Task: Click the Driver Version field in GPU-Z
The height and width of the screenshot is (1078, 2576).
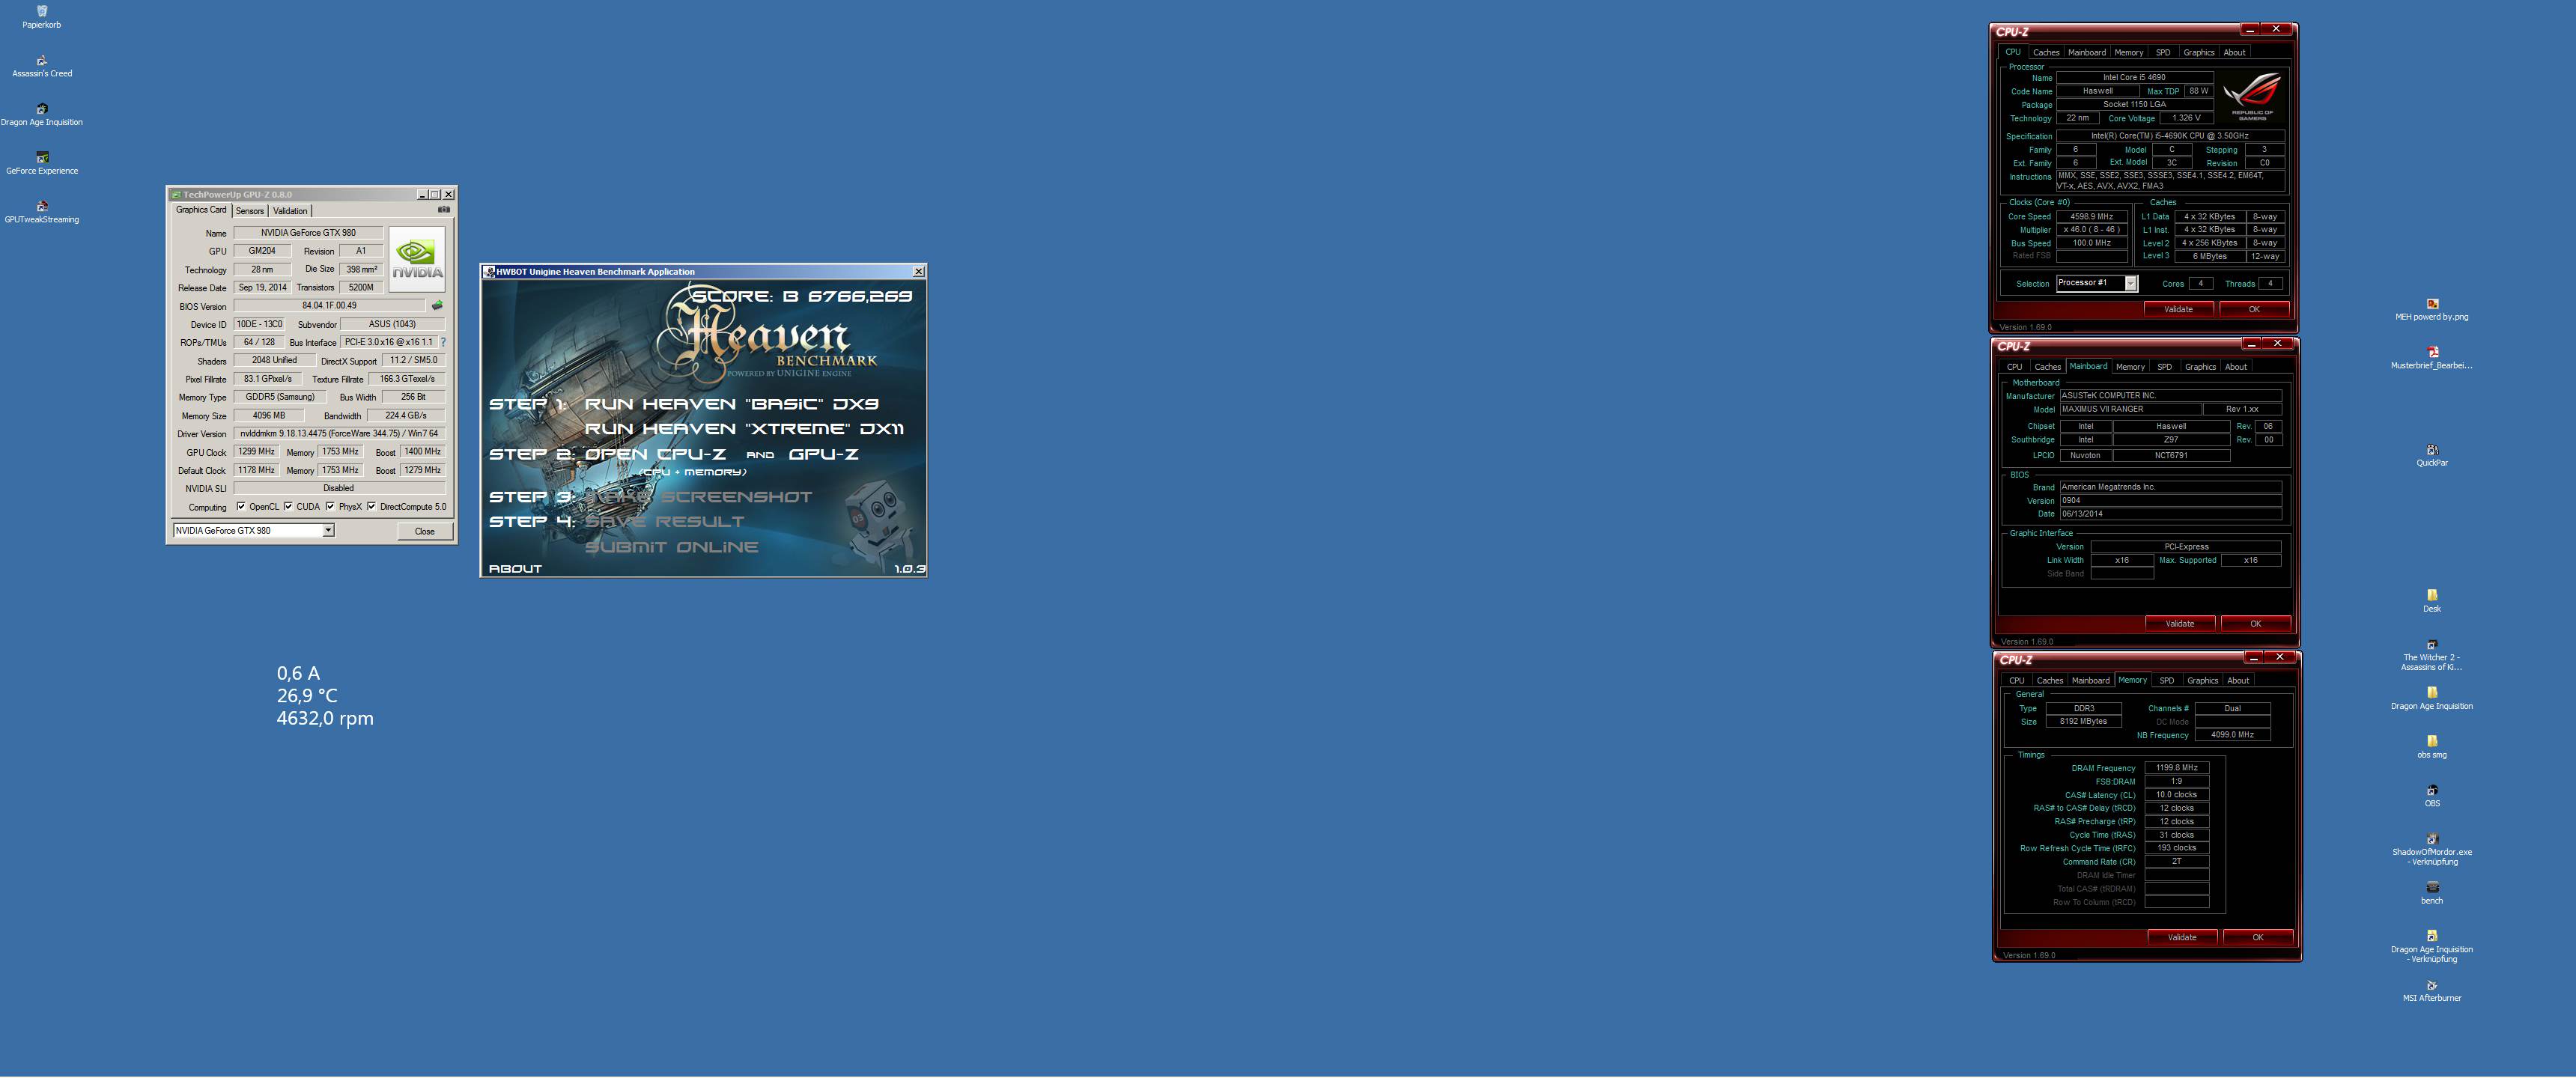Action: (339, 433)
